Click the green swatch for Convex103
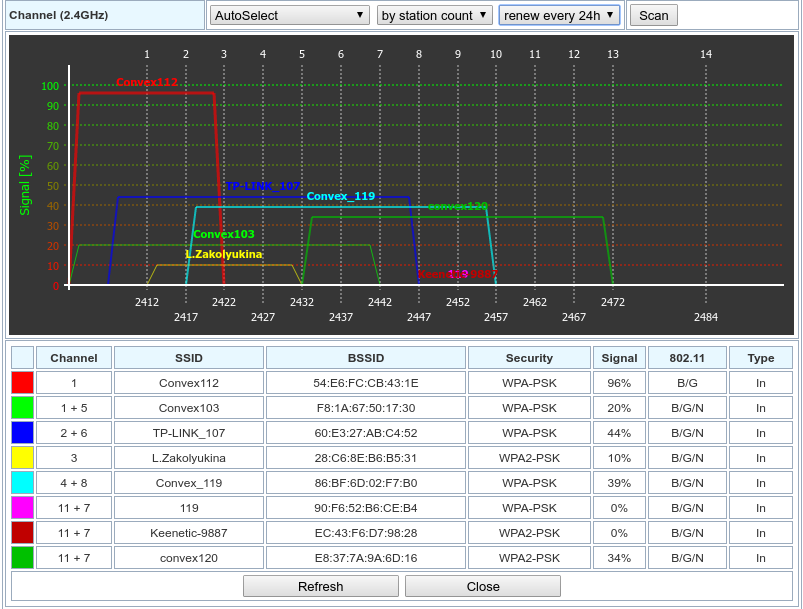Image resolution: width=803 pixels, height=609 pixels. pyautogui.click(x=22, y=408)
